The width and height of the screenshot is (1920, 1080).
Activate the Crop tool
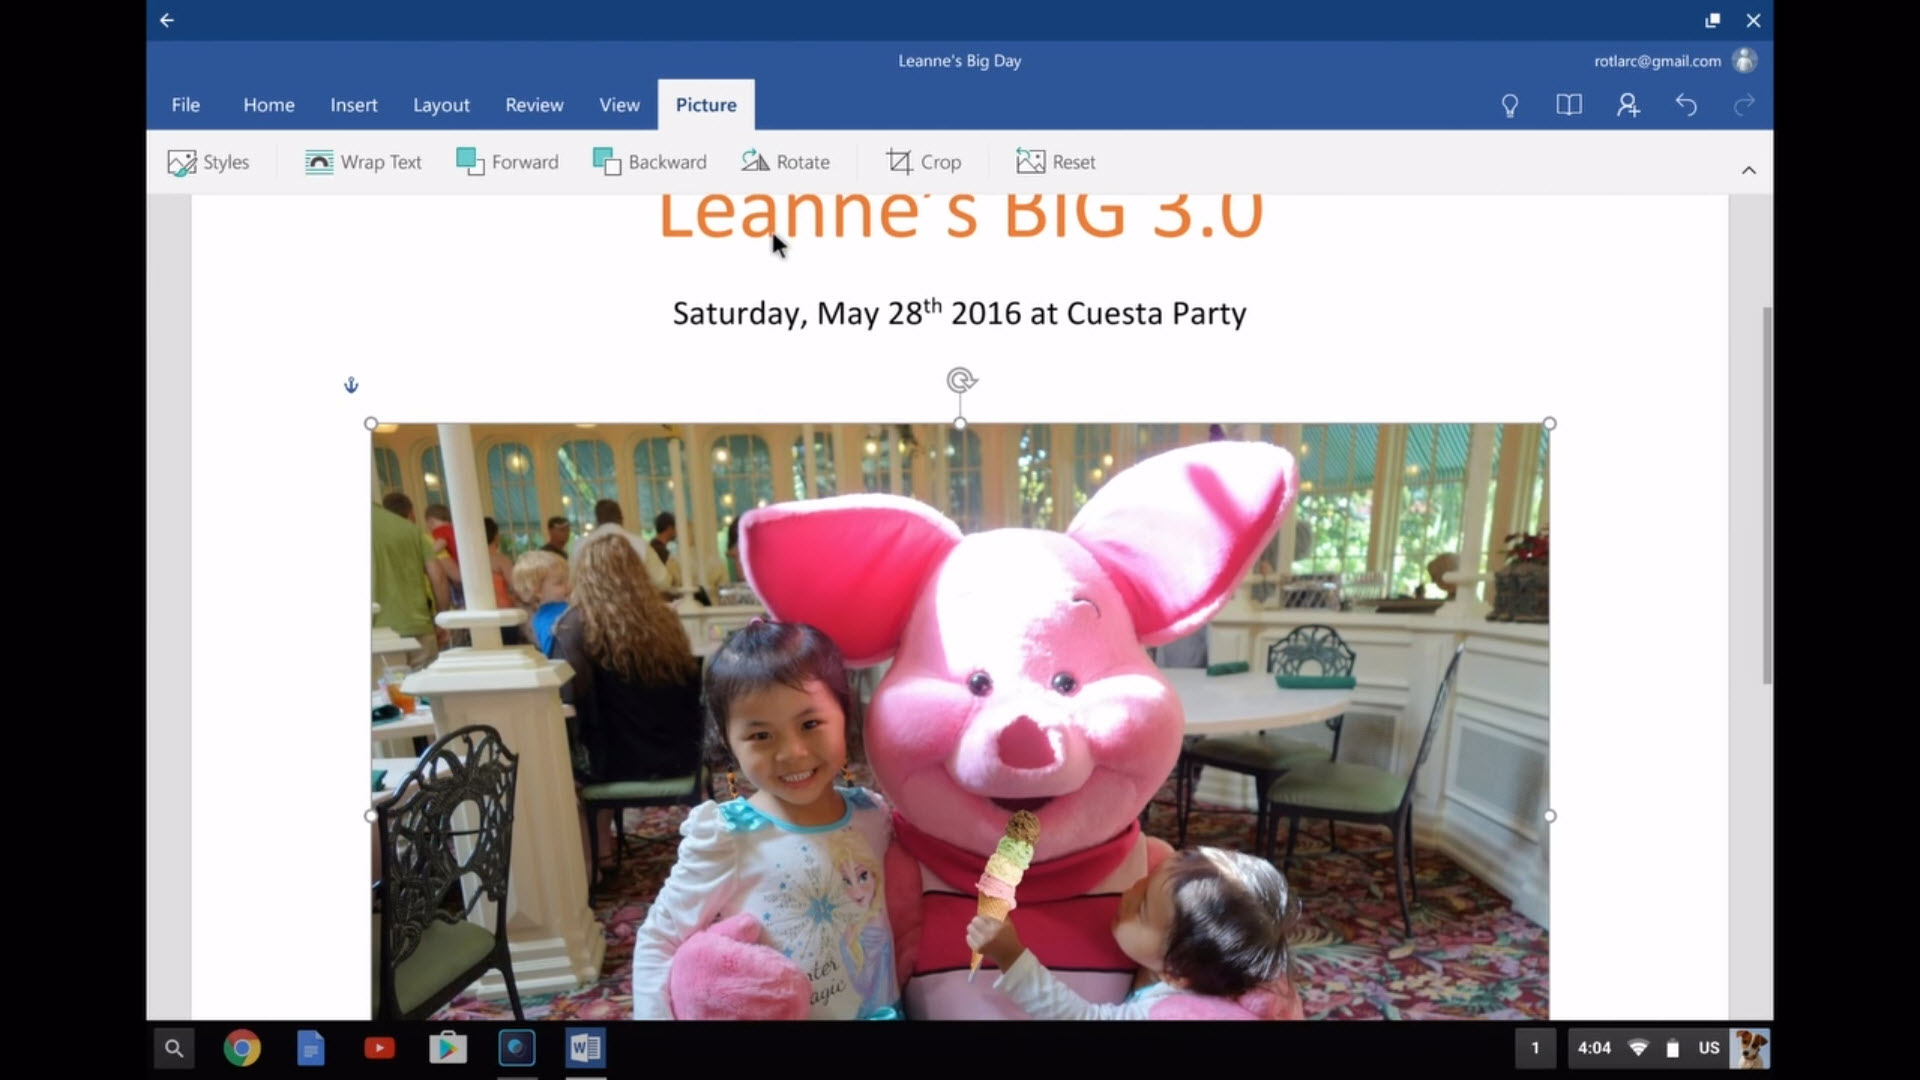(924, 162)
